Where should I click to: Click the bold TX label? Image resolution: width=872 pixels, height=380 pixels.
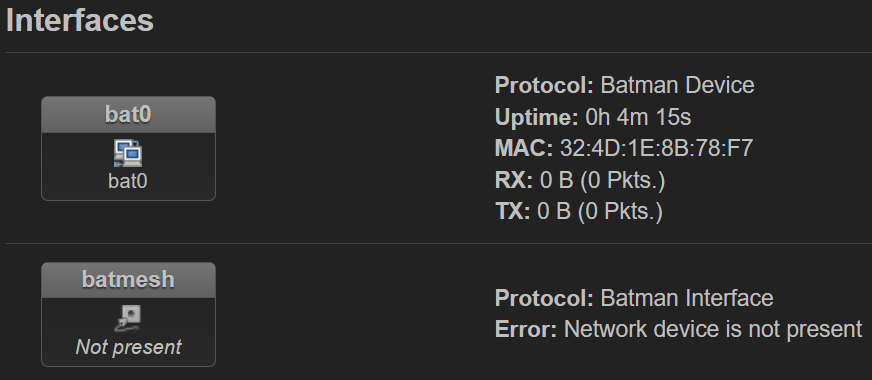coord(512,212)
